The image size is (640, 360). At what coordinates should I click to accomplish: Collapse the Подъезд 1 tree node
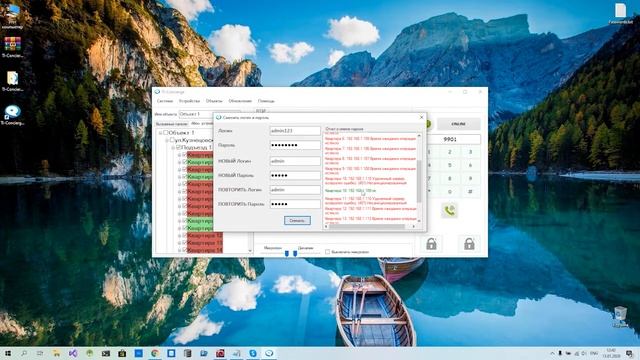(x=173, y=147)
